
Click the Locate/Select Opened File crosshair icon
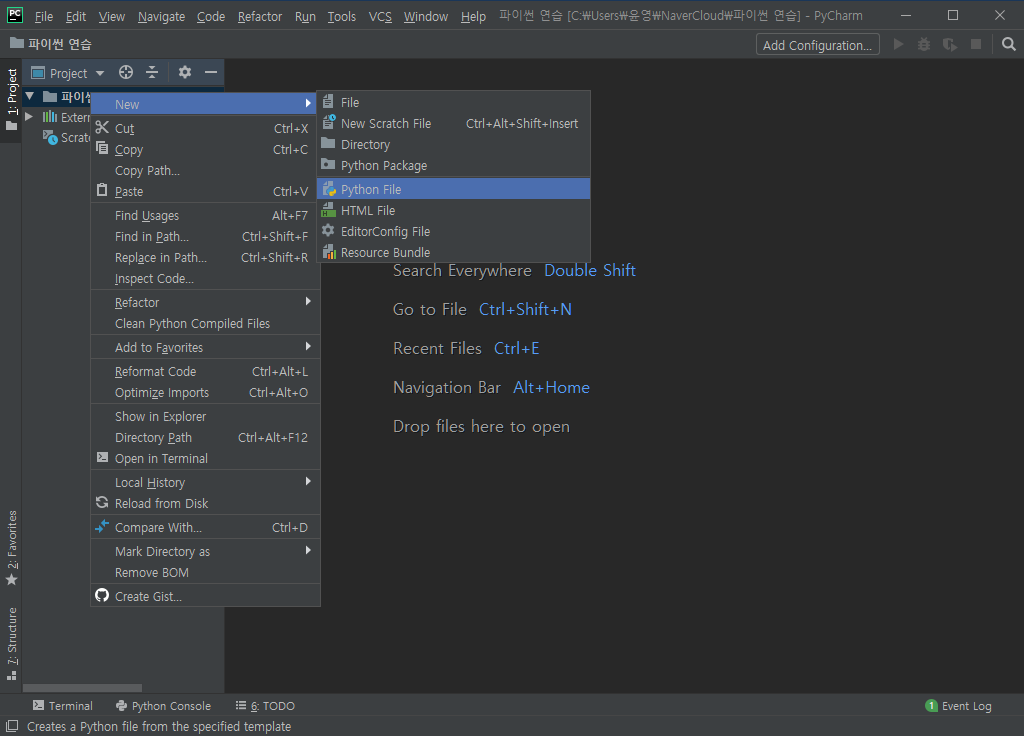click(x=126, y=72)
